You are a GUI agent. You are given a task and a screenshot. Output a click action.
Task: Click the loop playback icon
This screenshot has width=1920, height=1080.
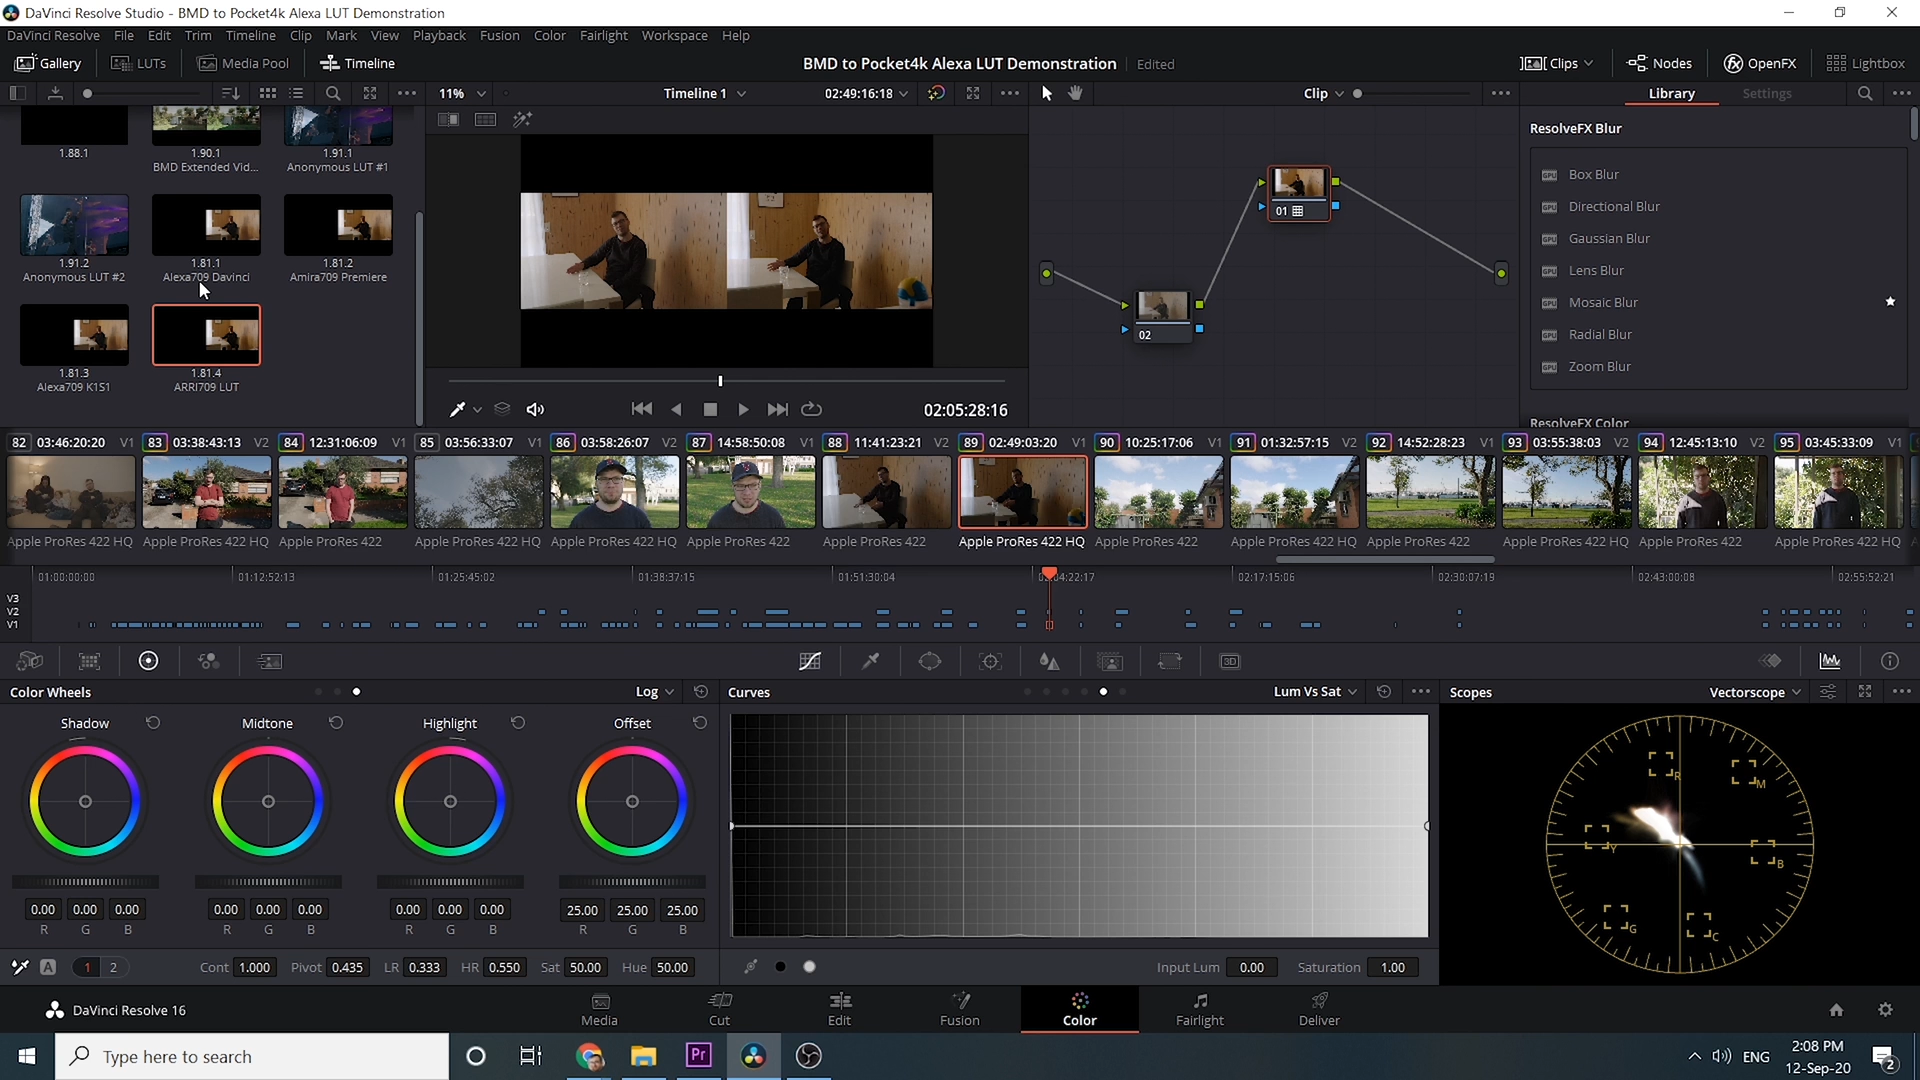click(x=812, y=409)
